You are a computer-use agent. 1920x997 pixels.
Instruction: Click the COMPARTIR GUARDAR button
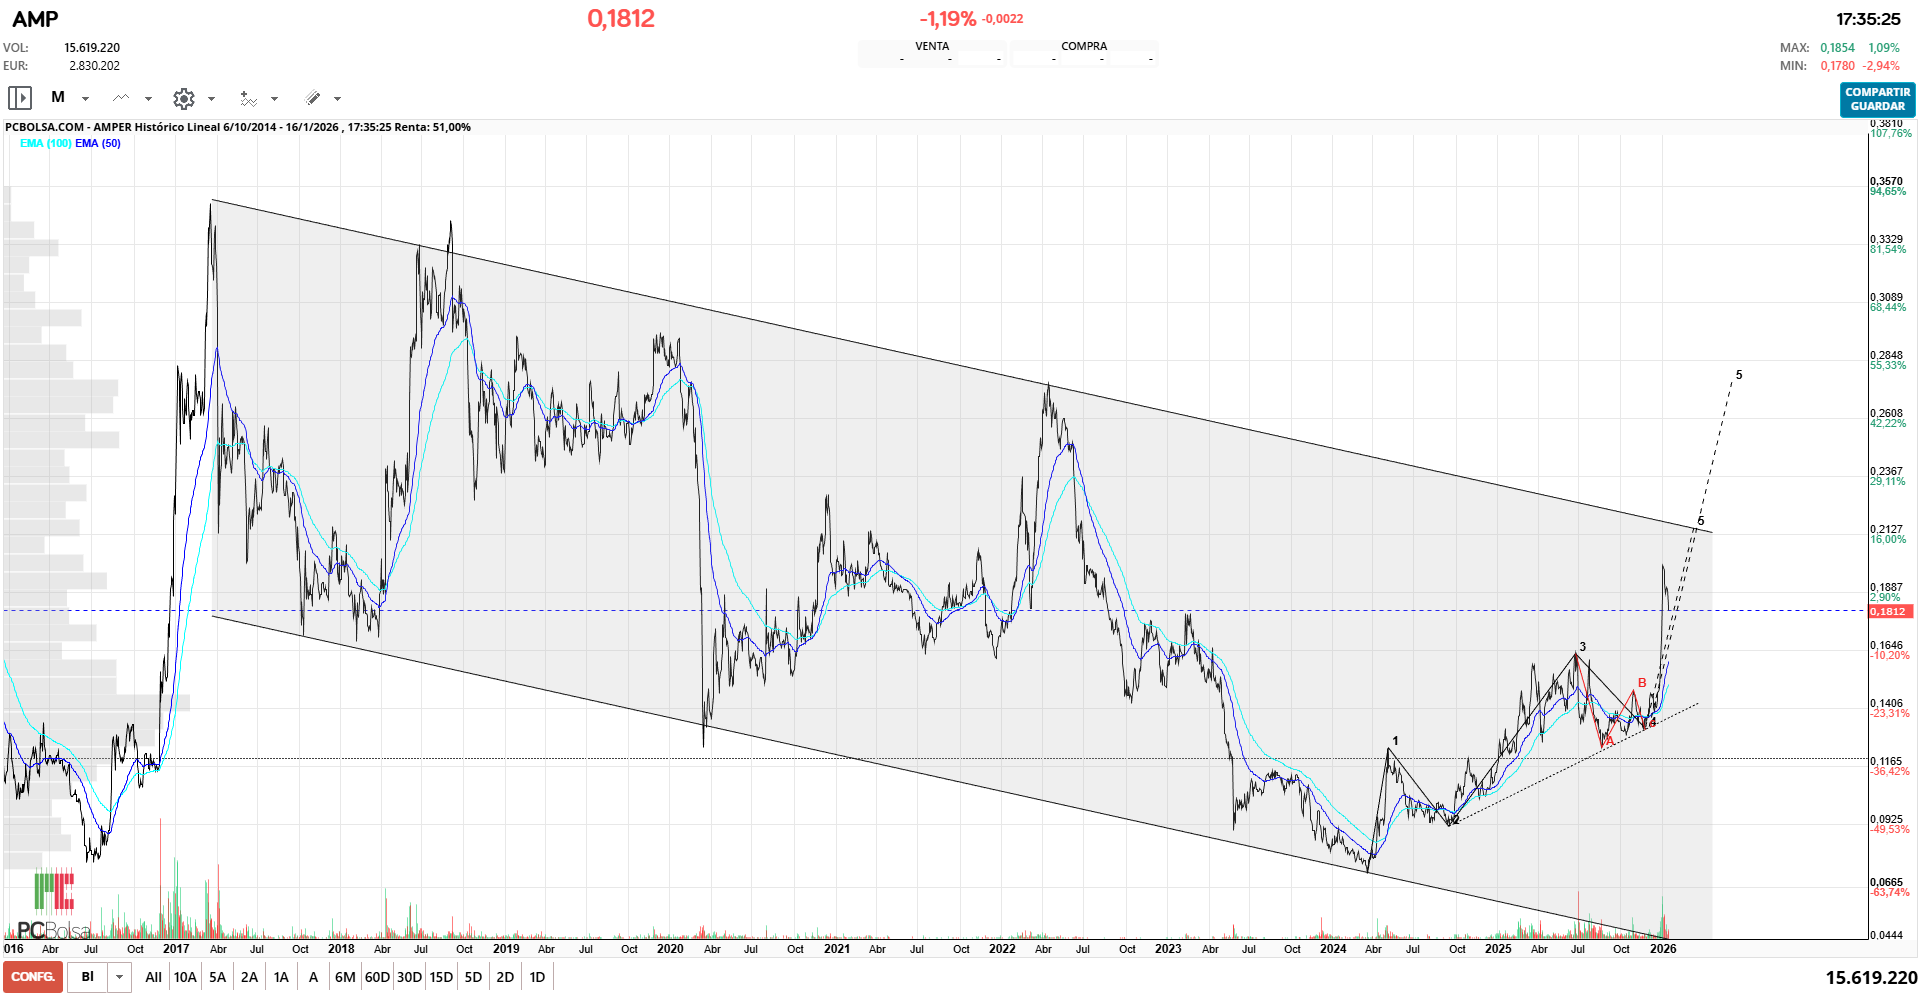[x=1878, y=100]
